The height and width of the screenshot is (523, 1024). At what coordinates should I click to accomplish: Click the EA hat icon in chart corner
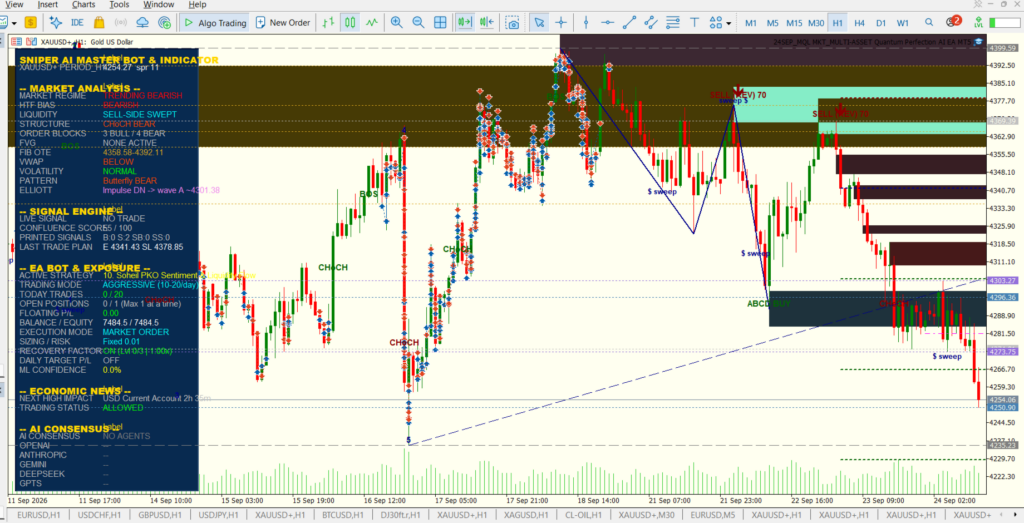pyautogui.click(x=979, y=42)
